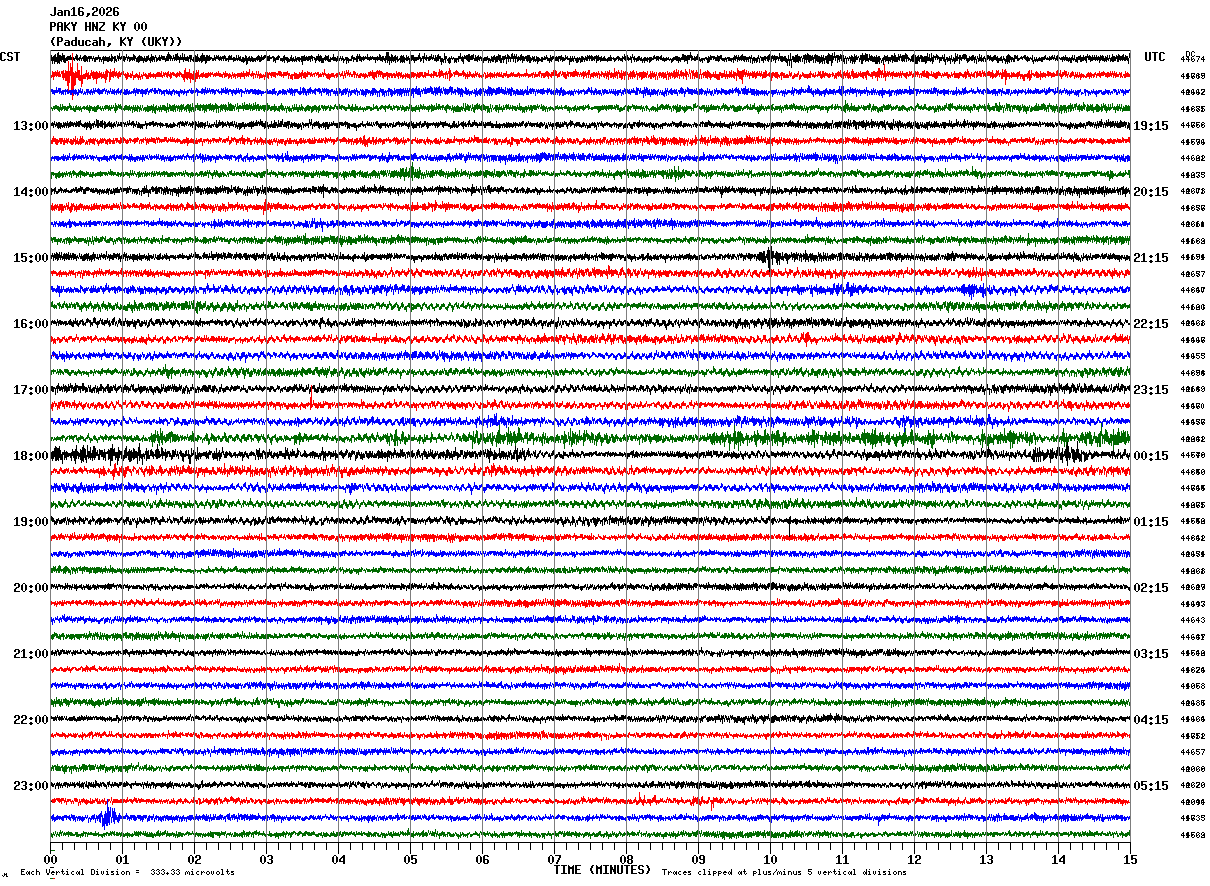Click the 05:15 UTC time label

pyautogui.click(x=1151, y=786)
